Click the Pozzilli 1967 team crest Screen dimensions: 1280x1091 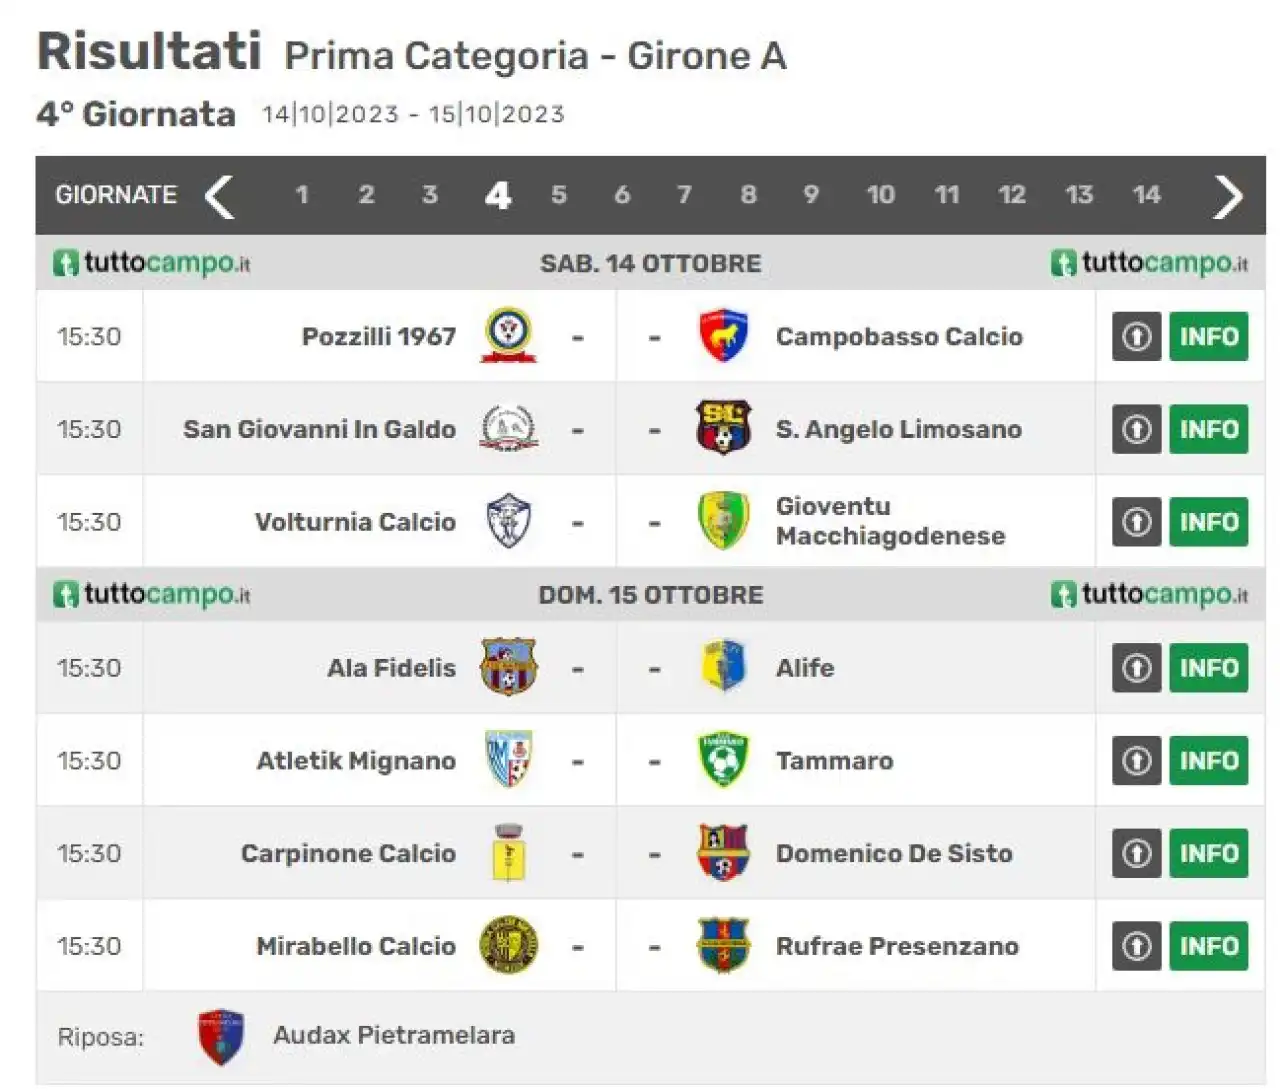tap(509, 336)
